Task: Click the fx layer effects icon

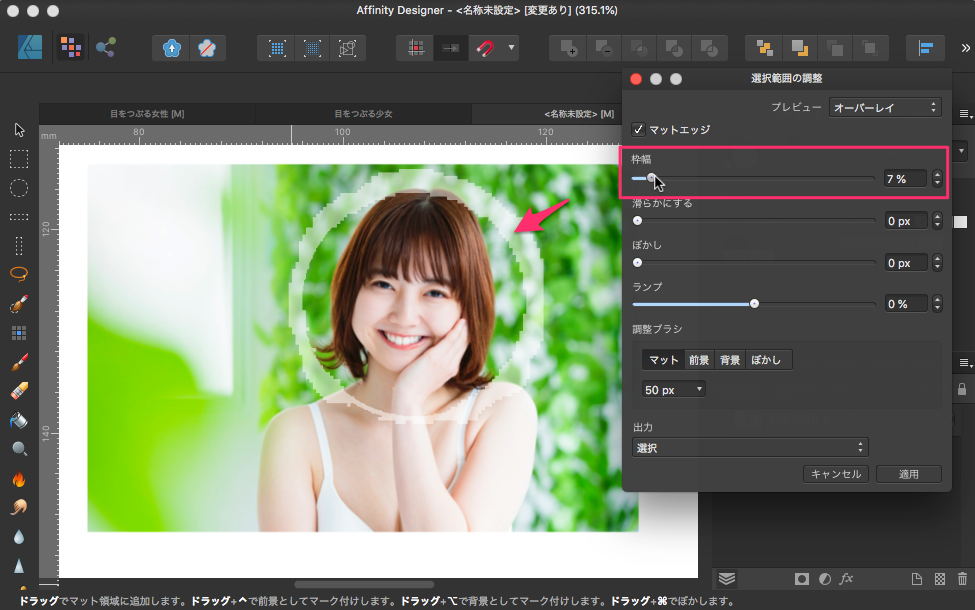Action: point(846,578)
